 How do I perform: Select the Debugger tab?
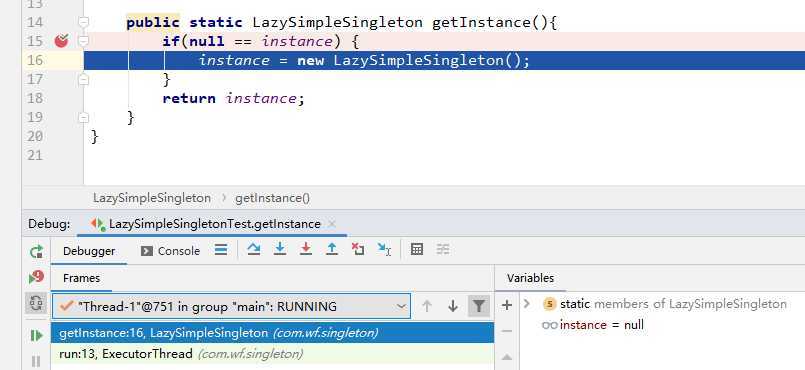pos(89,251)
